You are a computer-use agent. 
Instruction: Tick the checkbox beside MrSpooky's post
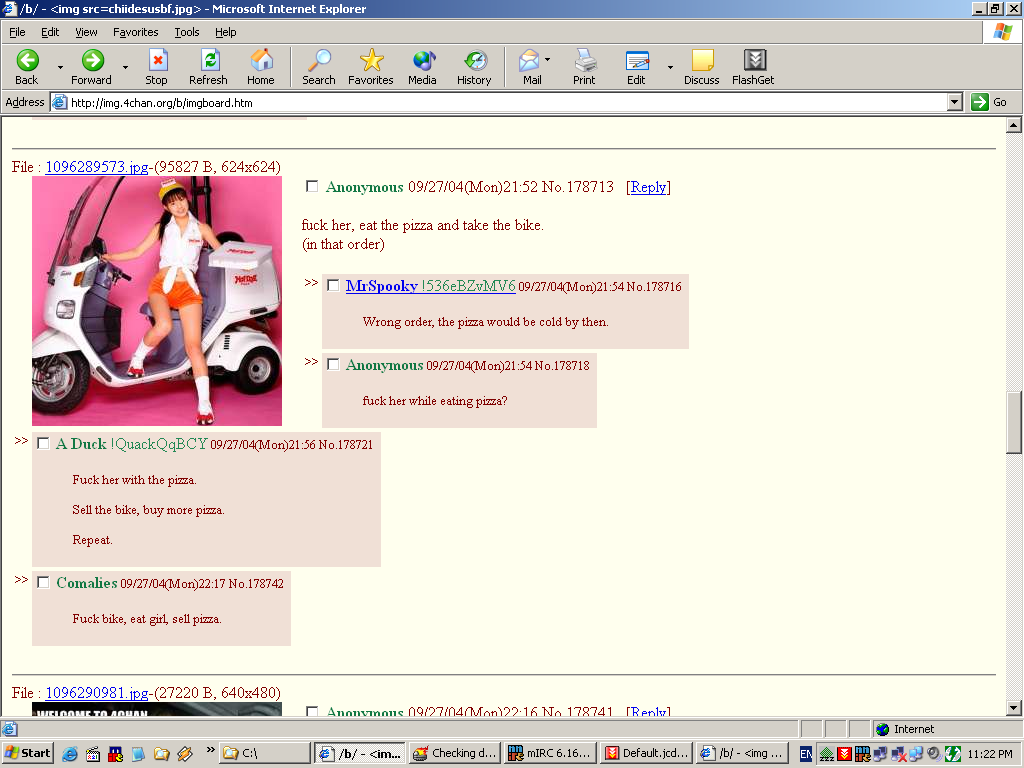[x=333, y=286]
